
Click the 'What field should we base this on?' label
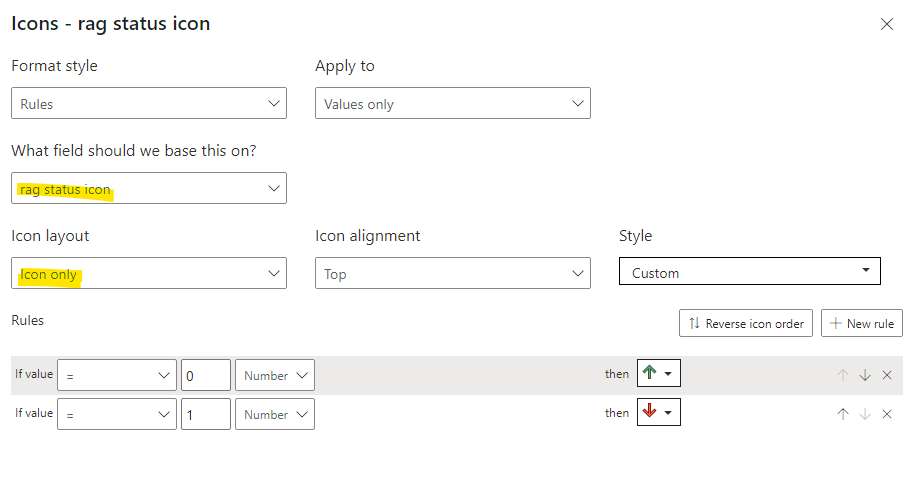click(134, 151)
